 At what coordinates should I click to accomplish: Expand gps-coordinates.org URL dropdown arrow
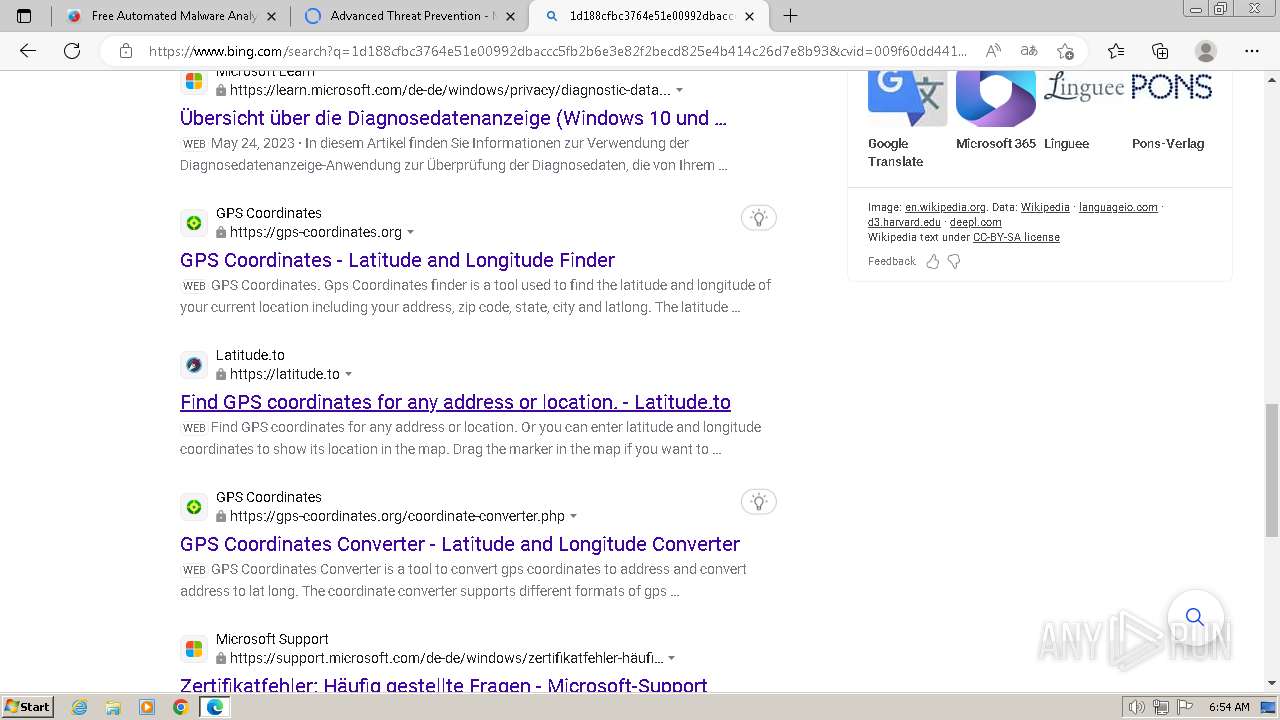pyautogui.click(x=410, y=232)
